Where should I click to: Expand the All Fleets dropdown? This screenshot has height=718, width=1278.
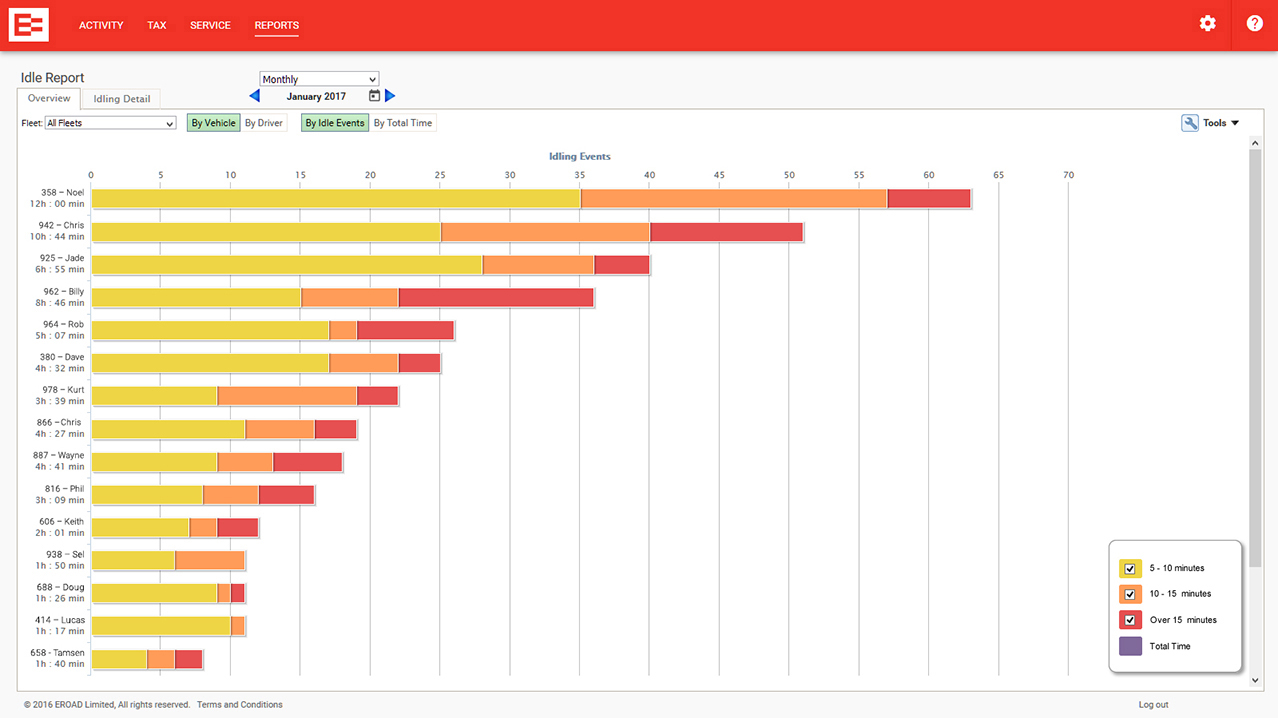[110, 123]
